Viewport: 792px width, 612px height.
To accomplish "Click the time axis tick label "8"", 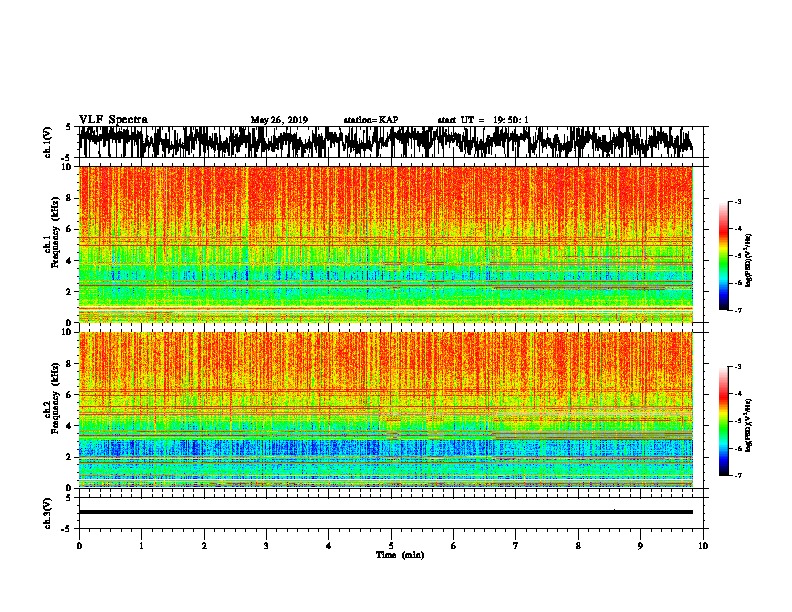I will pyautogui.click(x=578, y=546).
